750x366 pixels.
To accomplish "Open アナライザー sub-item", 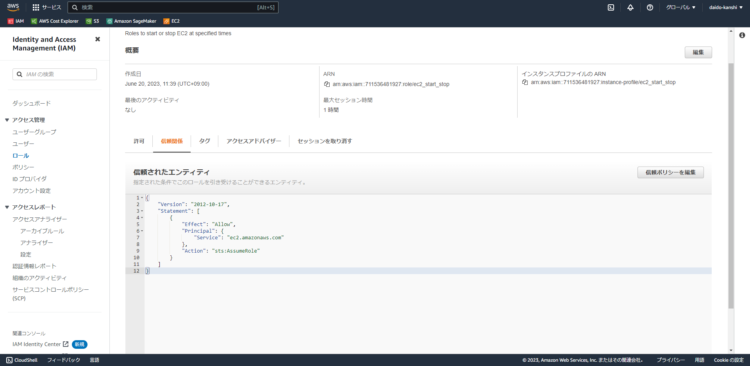I will click(36, 243).
